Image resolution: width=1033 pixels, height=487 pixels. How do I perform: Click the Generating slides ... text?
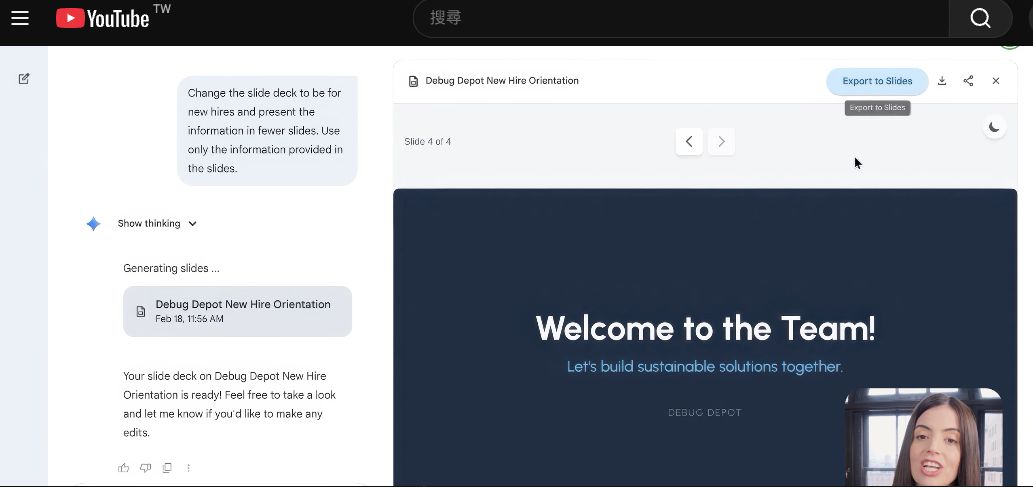pos(171,268)
